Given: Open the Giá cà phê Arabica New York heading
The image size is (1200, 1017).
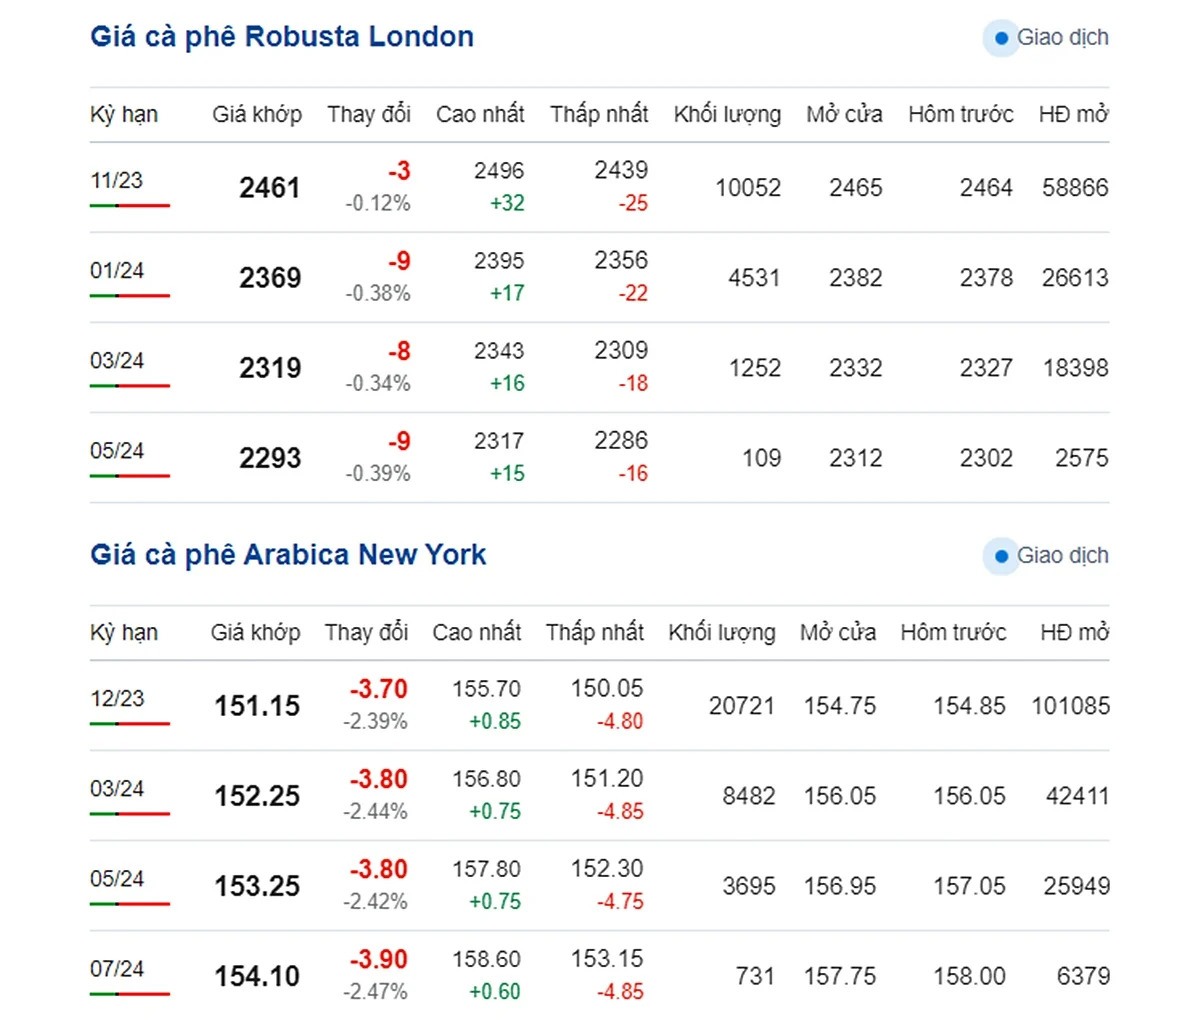Looking at the screenshot, I should click(288, 555).
